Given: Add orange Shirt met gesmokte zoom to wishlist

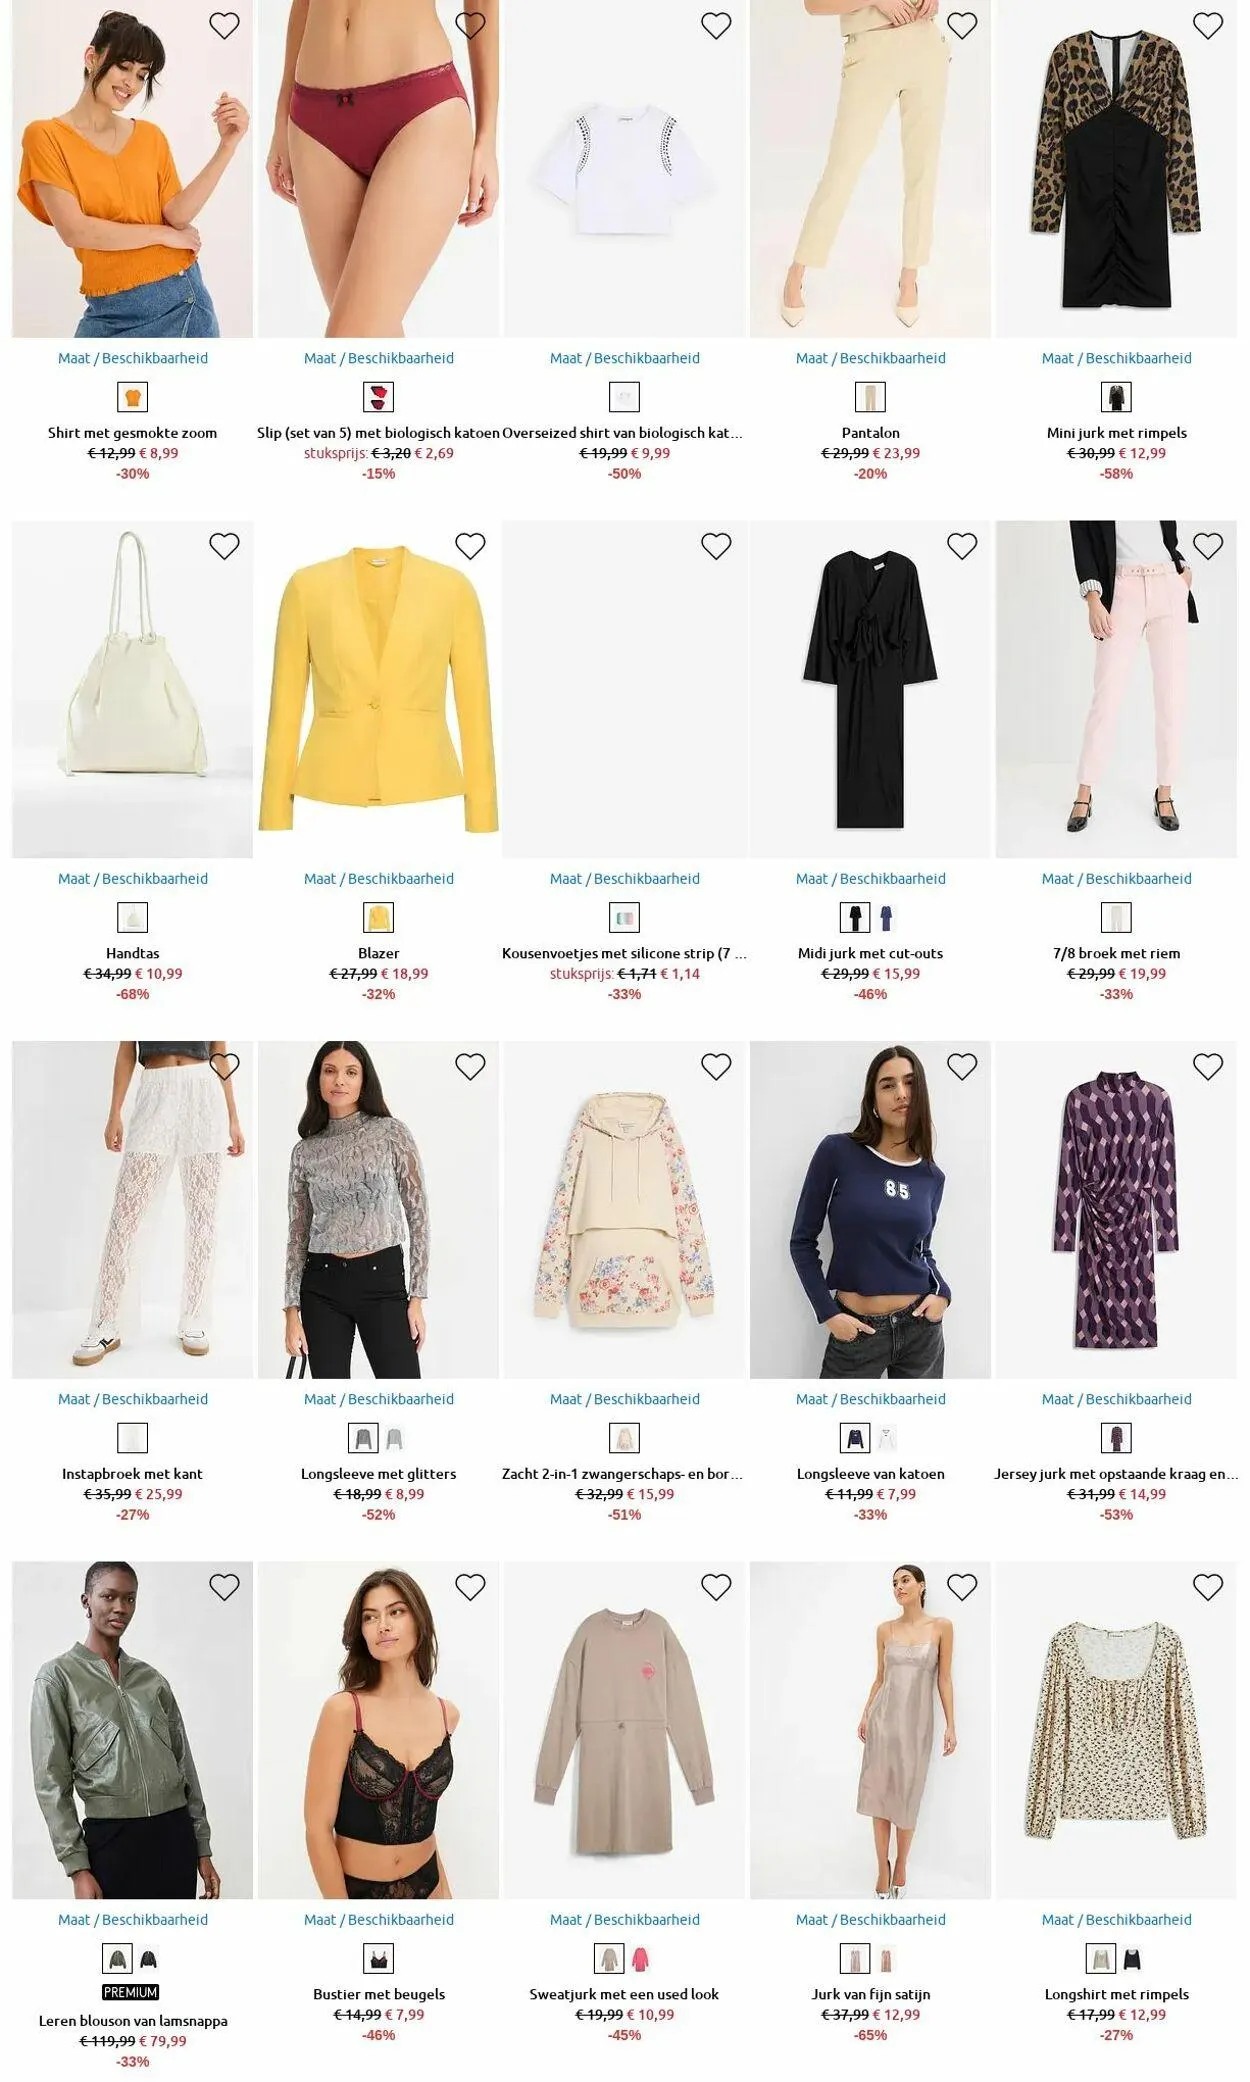Looking at the screenshot, I should [x=224, y=26].
